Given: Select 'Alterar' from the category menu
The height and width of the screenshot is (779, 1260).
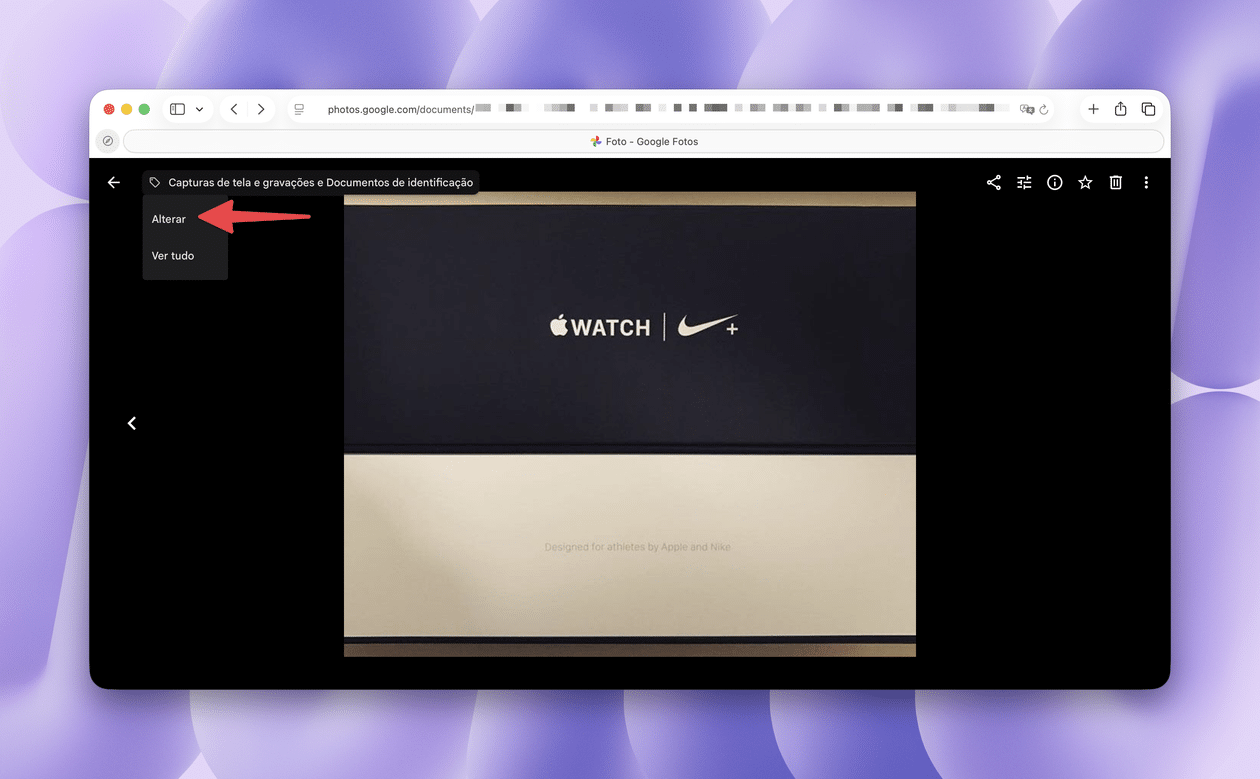Looking at the screenshot, I should point(169,219).
